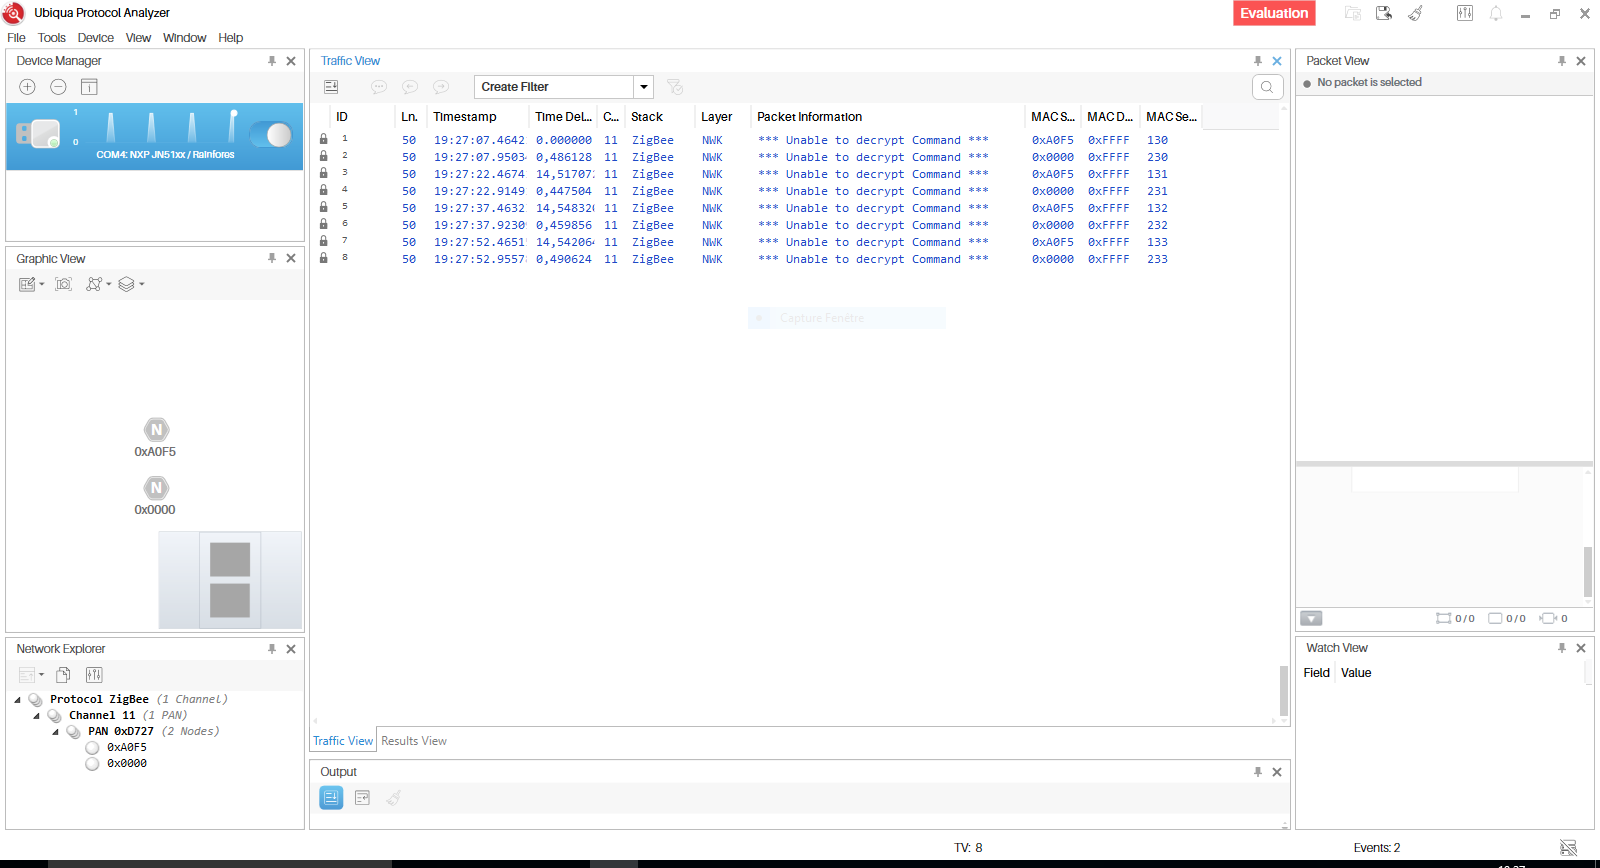Open the Tools menu

(x=51, y=38)
